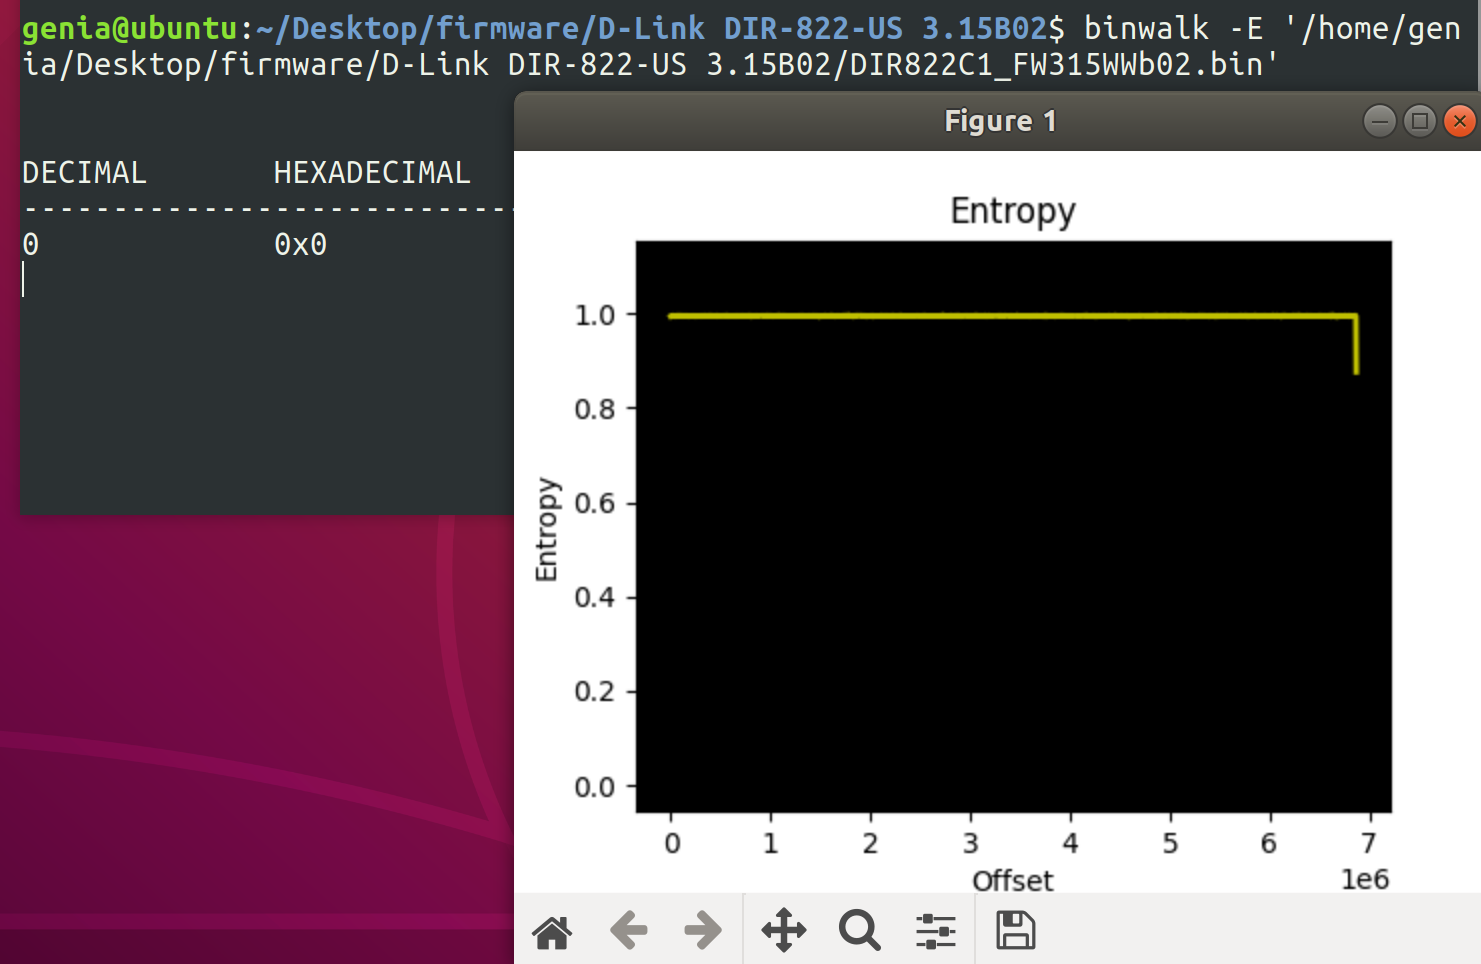Click the DECIMAL column header in terminal
This screenshot has height=964, width=1481.
click(x=84, y=173)
